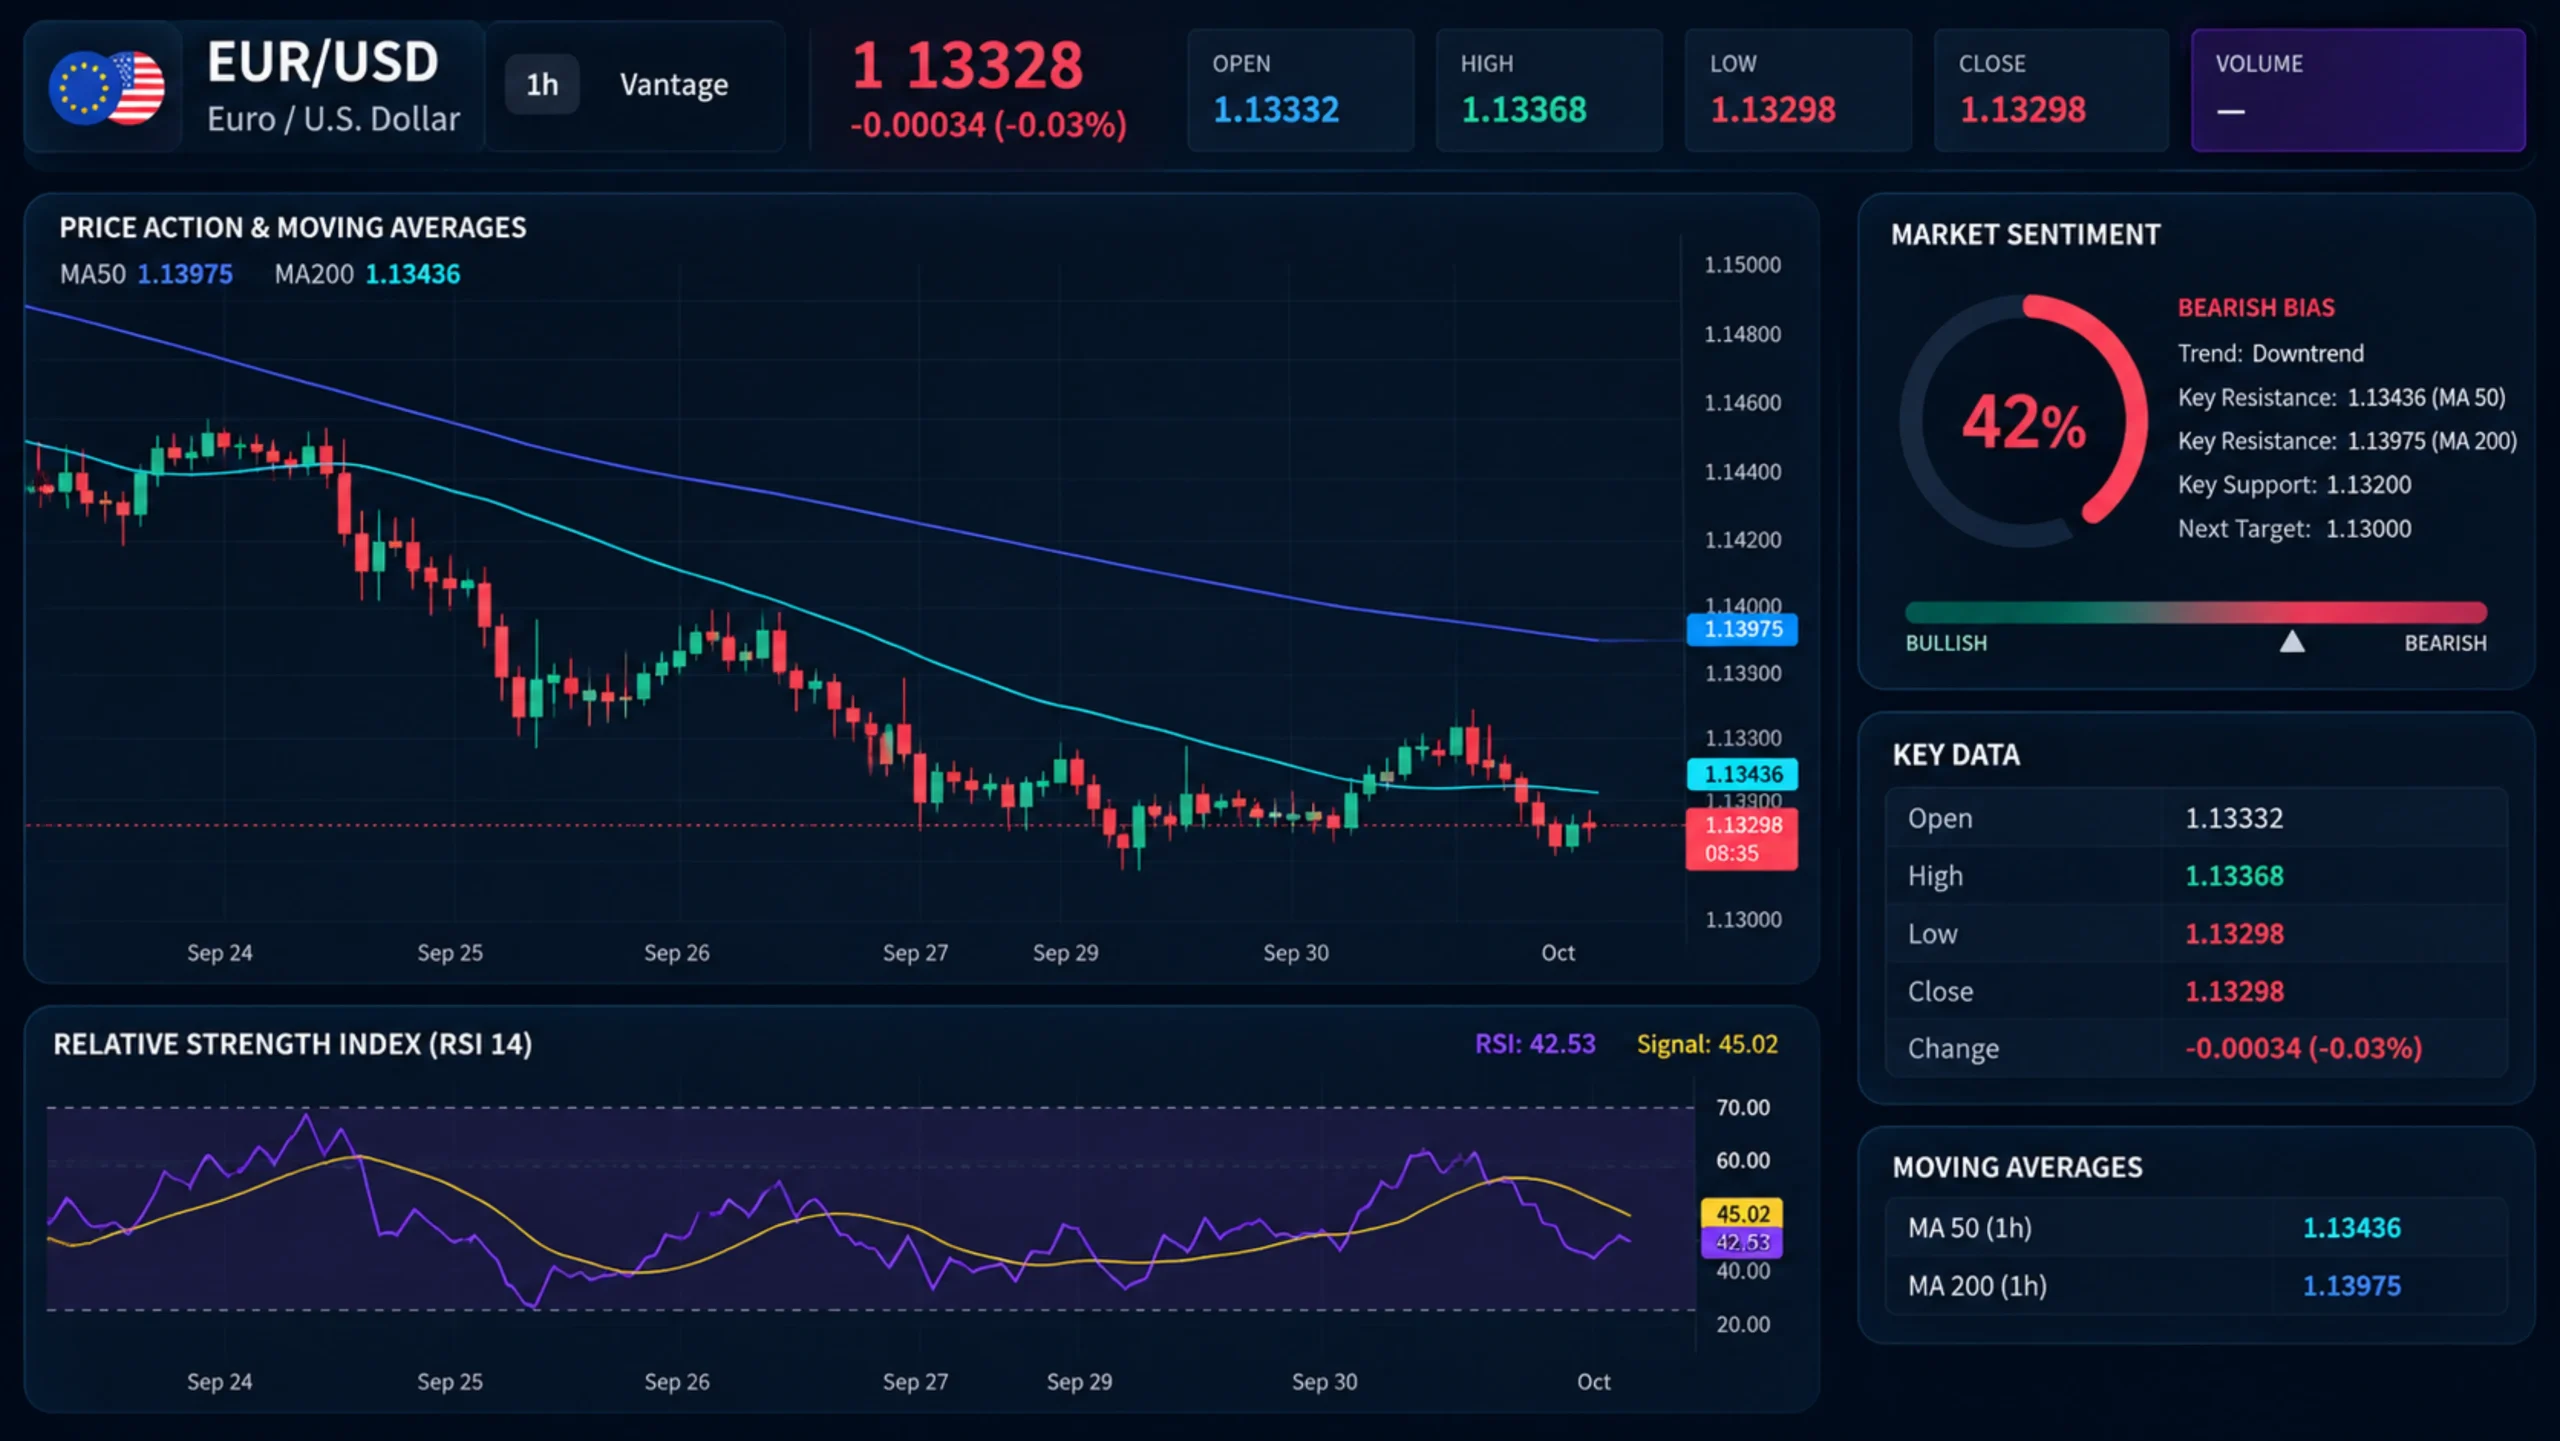Click the blue 1.13975 price axis tag
Image resolution: width=2560 pixels, height=1441 pixels.
pos(1742,629)
